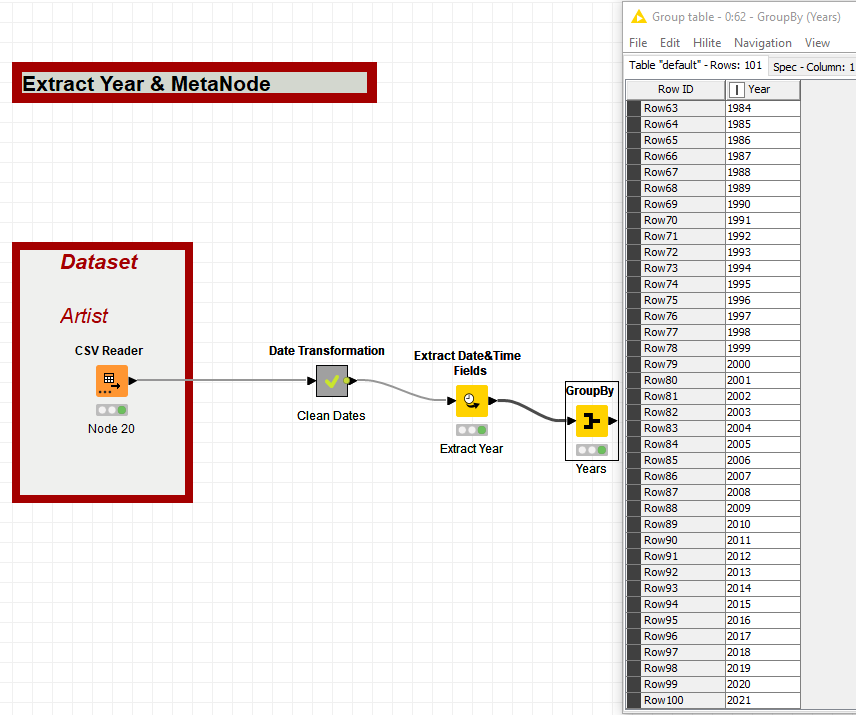
Task: Sort by the Row ID column header
Action: coord(675,90)
